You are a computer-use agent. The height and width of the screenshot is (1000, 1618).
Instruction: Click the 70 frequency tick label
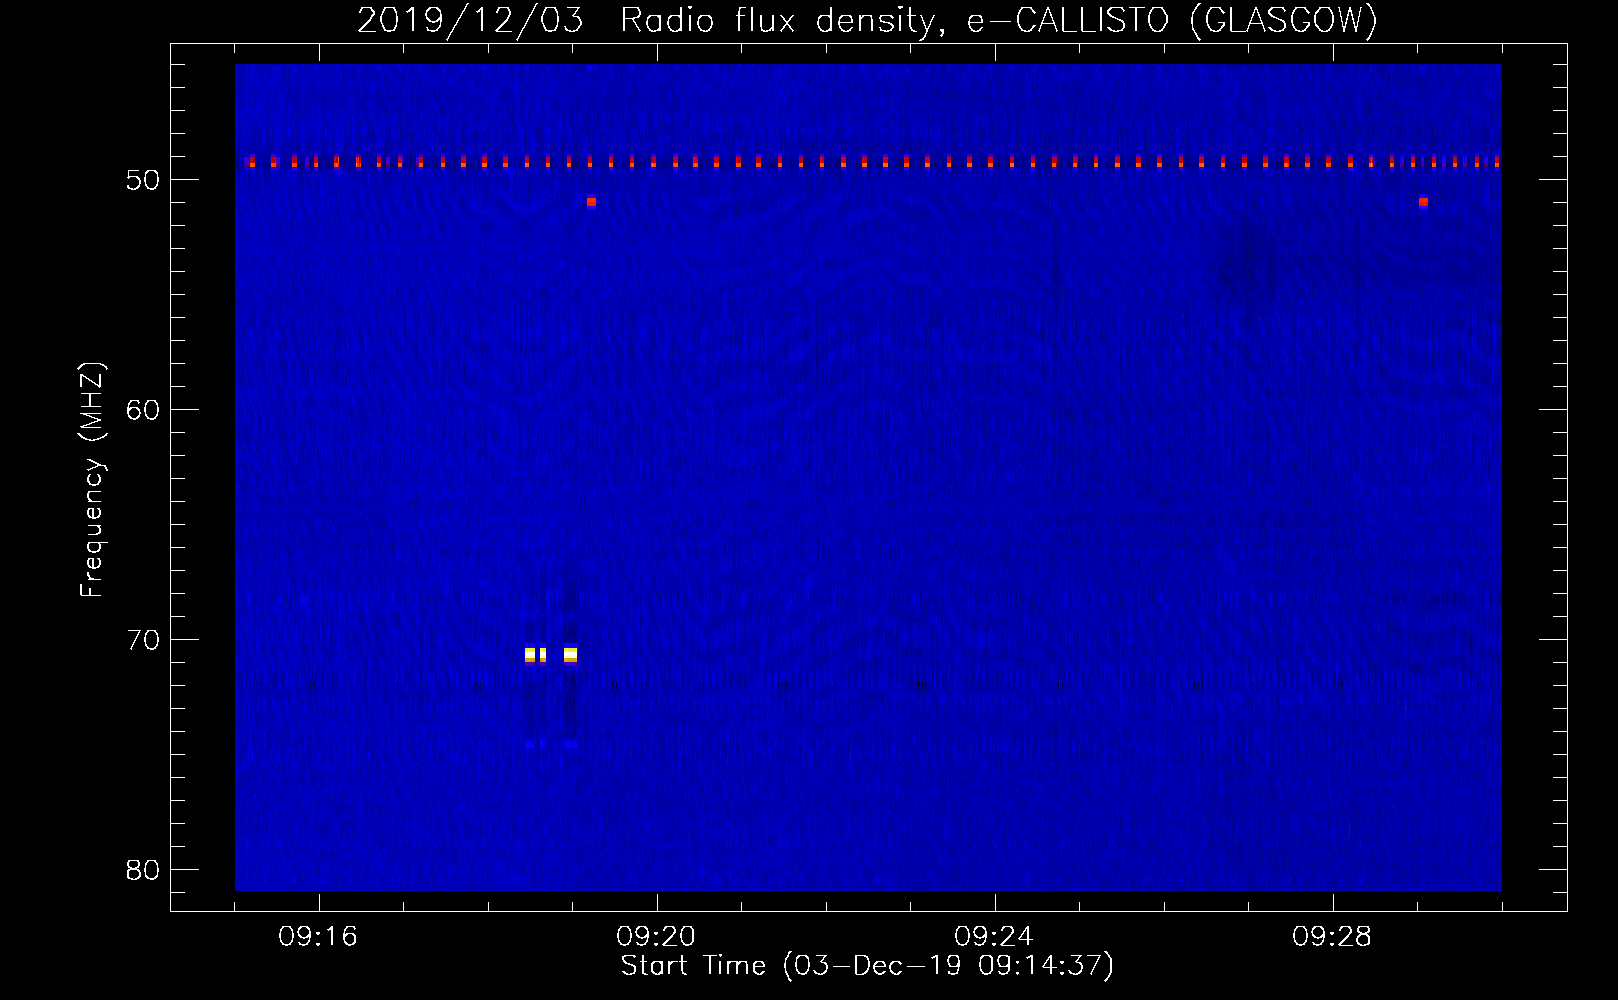[x=143, y=640]
